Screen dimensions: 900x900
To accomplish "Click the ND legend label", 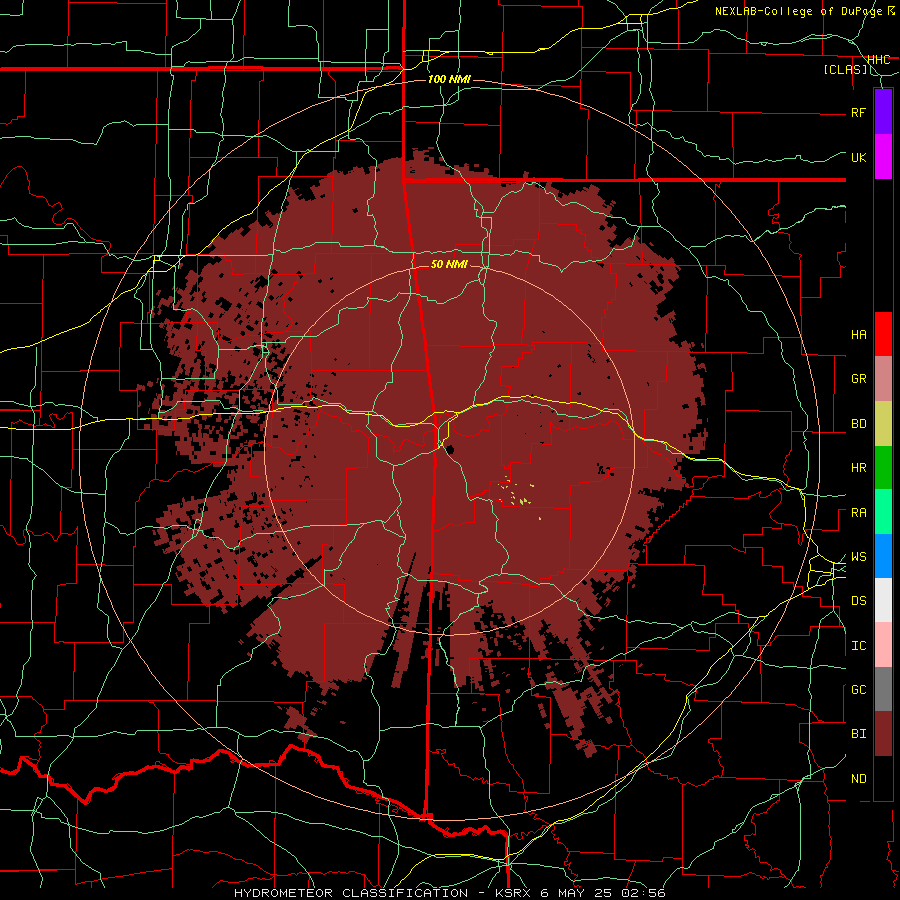I will click(x=858, y=779).
